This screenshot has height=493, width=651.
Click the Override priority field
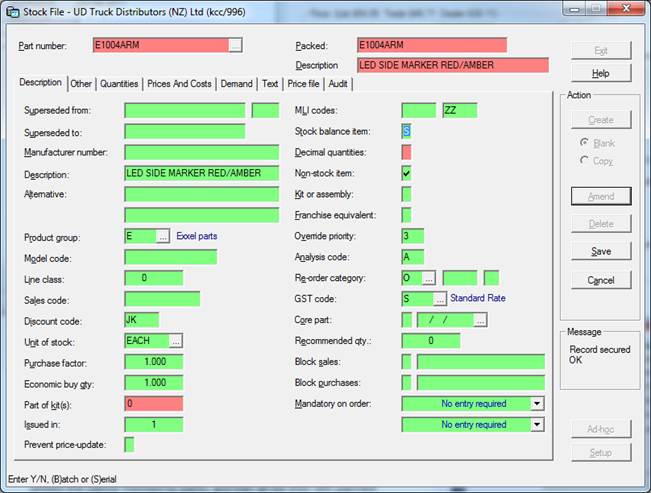tap(413, 236)
